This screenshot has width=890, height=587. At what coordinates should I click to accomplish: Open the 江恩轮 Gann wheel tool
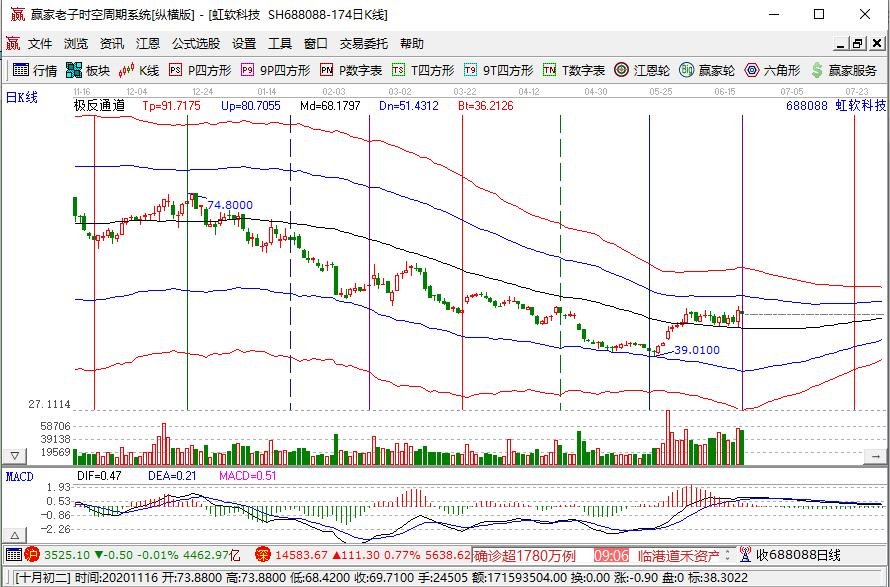642,70
